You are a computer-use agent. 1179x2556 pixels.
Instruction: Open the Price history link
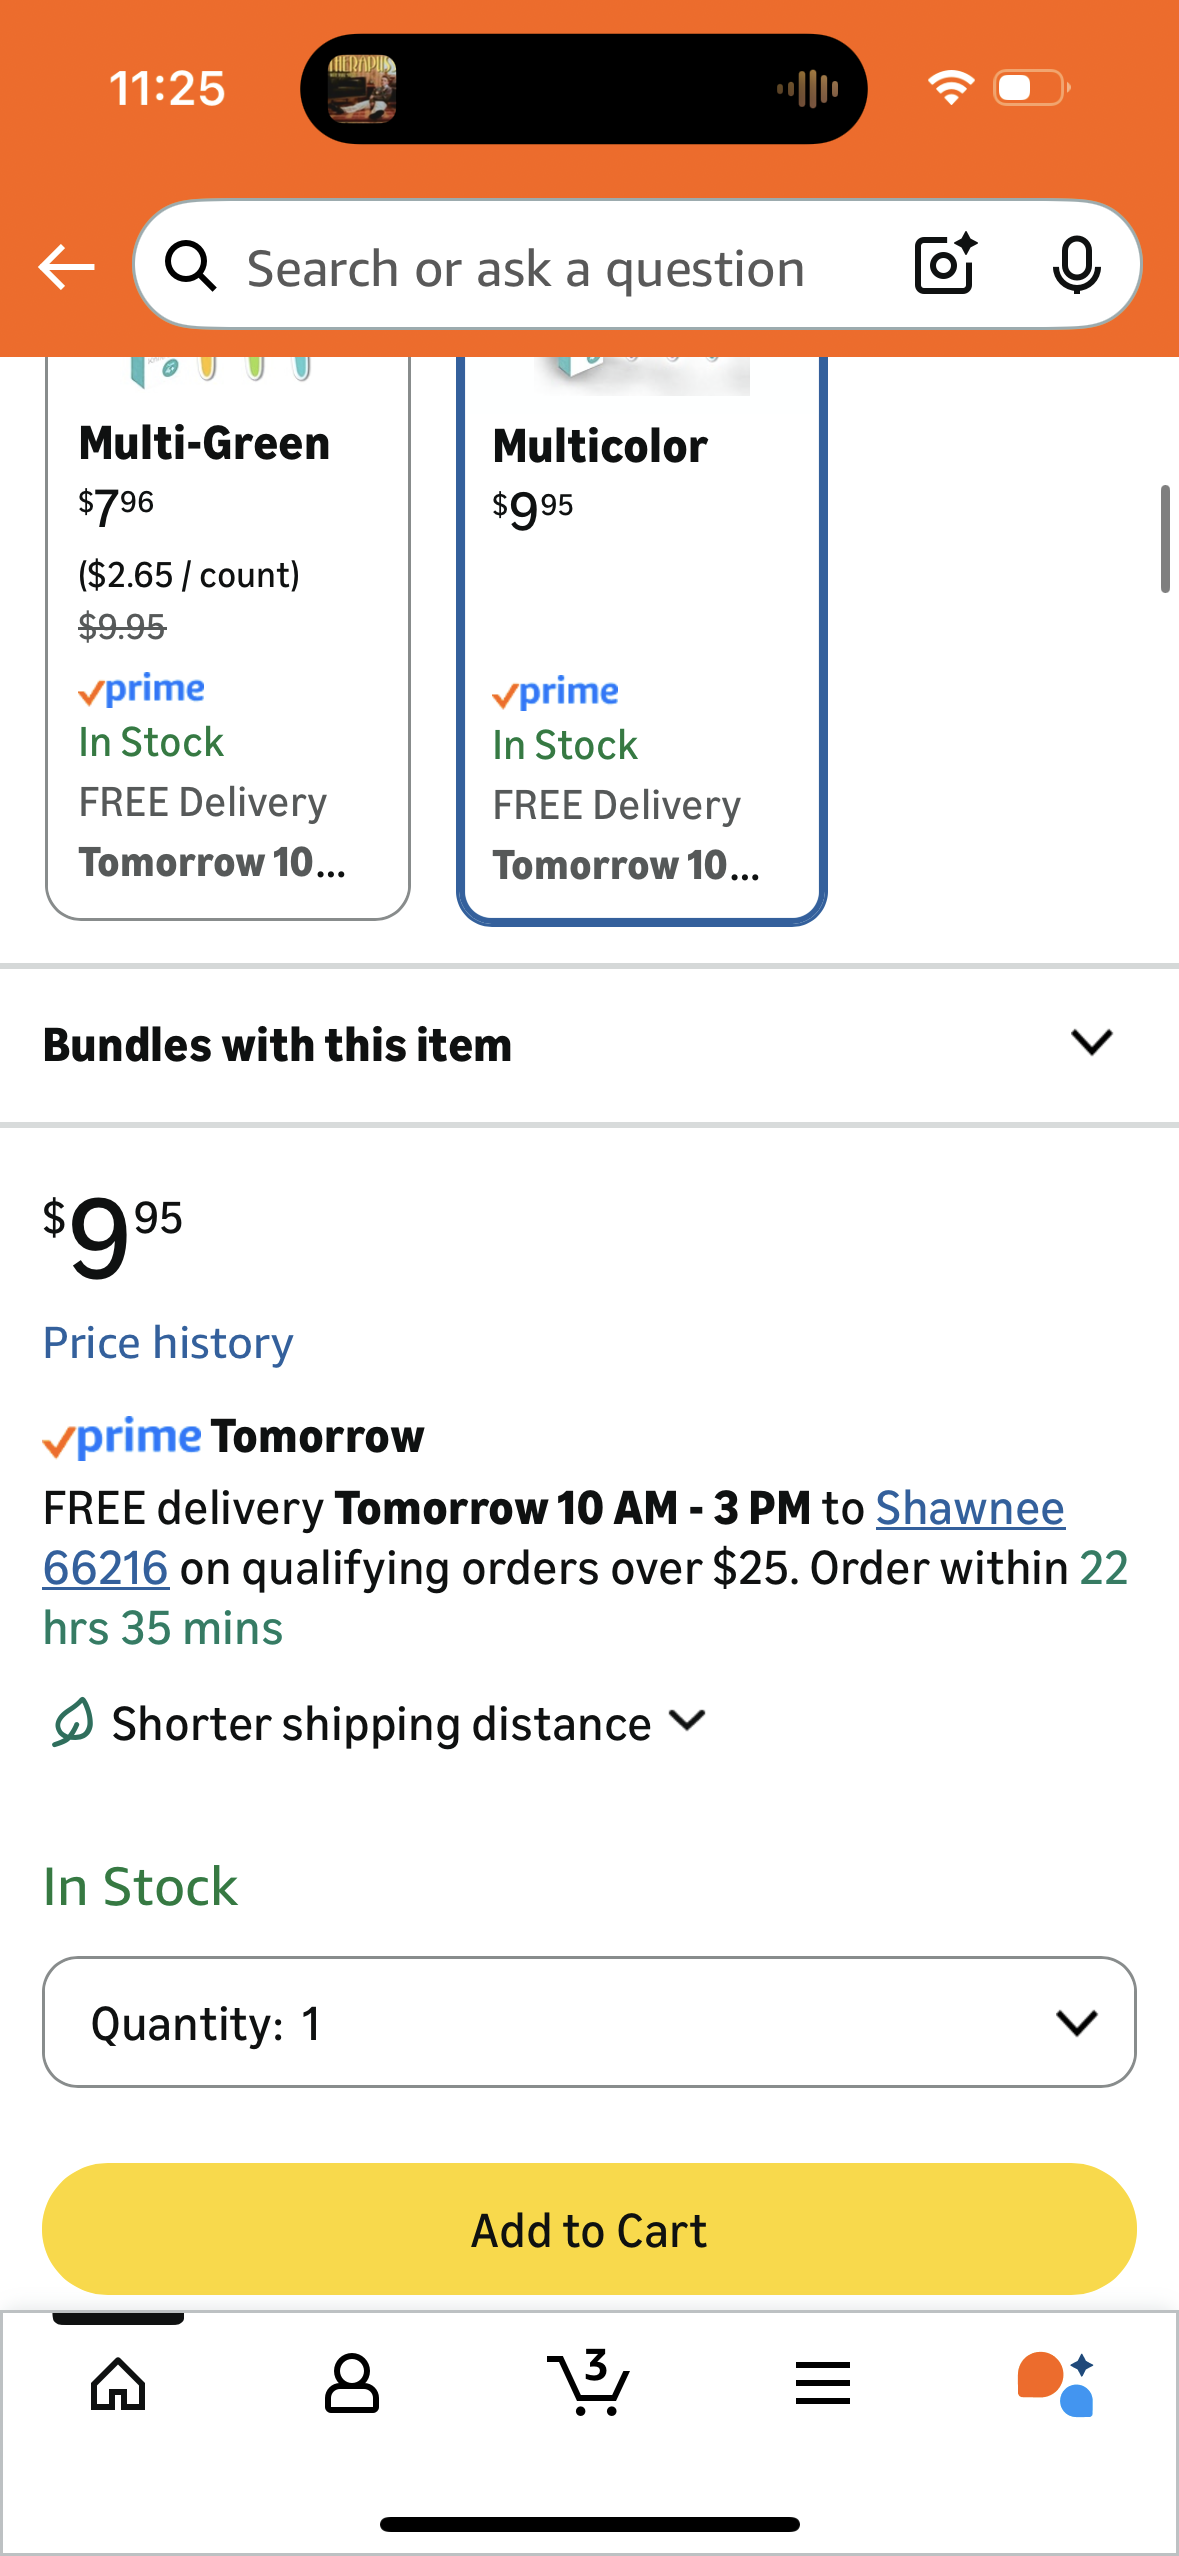(x=168, y=1343)
